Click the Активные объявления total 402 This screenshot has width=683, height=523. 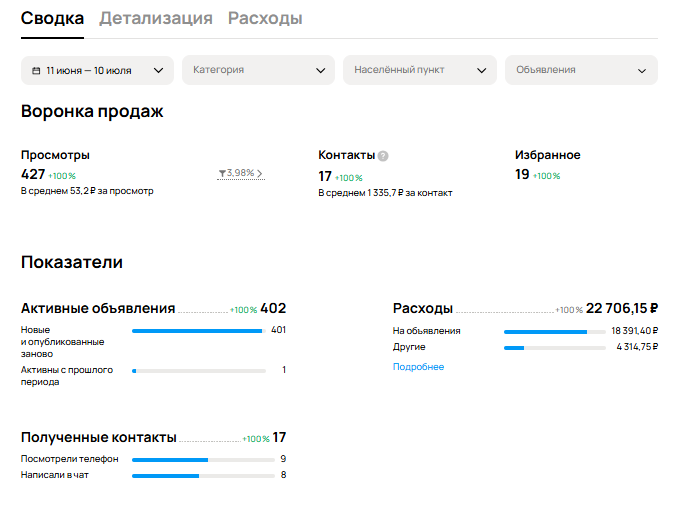[273, 308]
